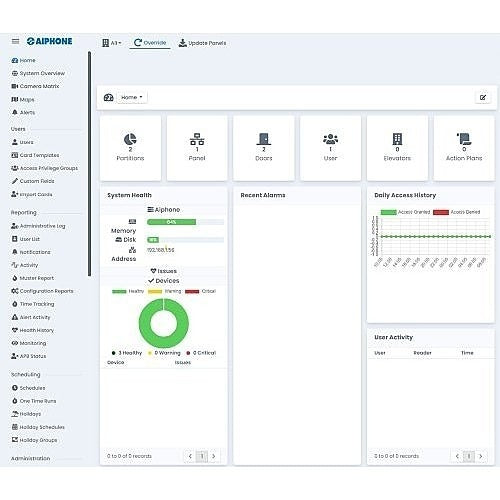Click the Override button
Viewport: 500px width, 500px height.
(x=150, y=43)
